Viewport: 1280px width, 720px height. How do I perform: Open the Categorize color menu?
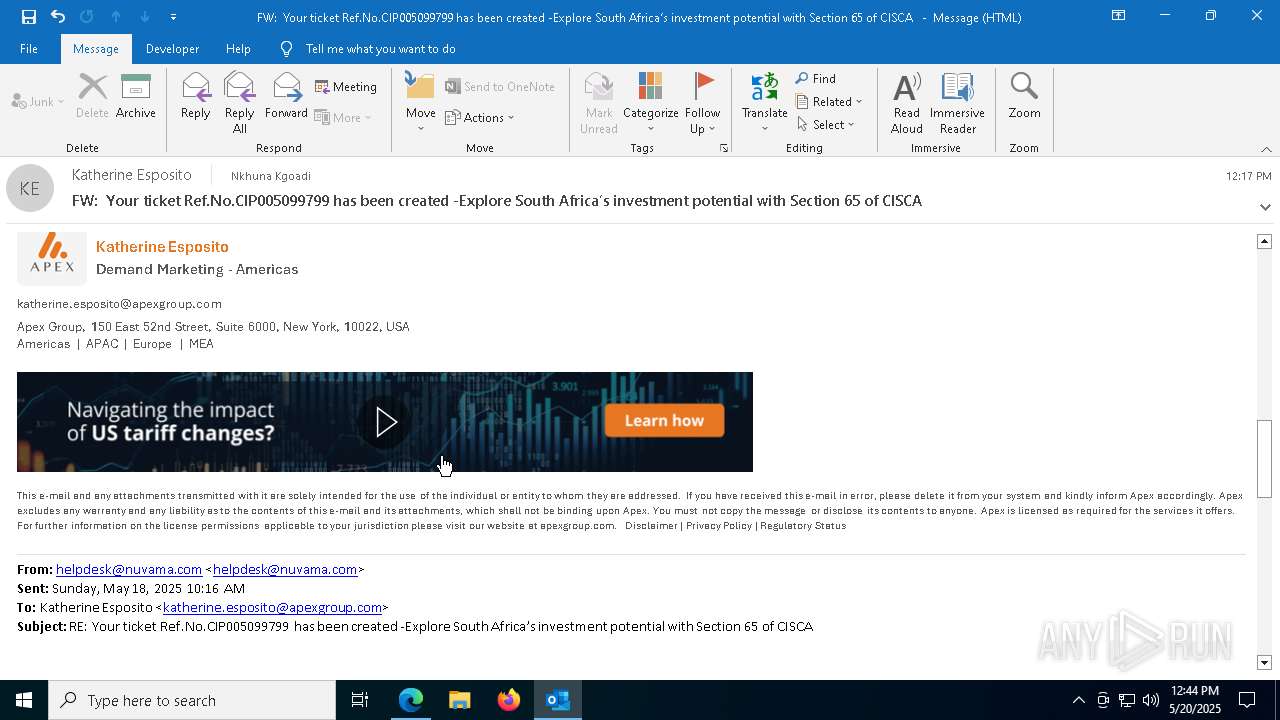(651, 103)
